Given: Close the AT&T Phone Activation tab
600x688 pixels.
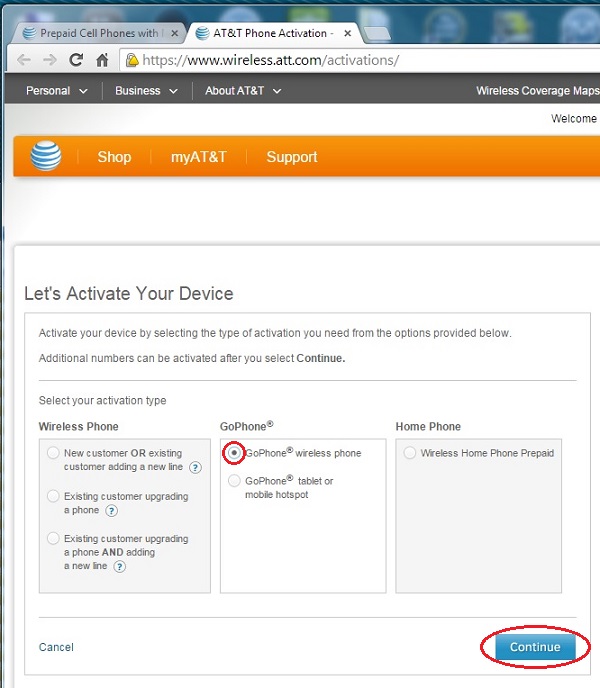Looking at the screenshot, I should point(348,33).
